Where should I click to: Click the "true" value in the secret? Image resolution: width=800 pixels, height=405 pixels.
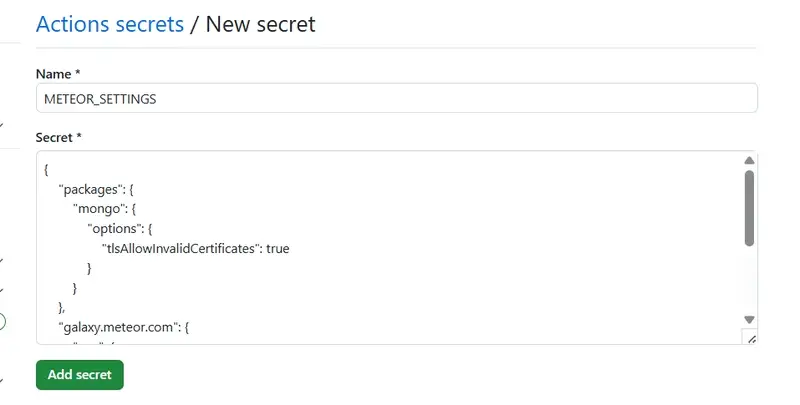click(278, 248)
